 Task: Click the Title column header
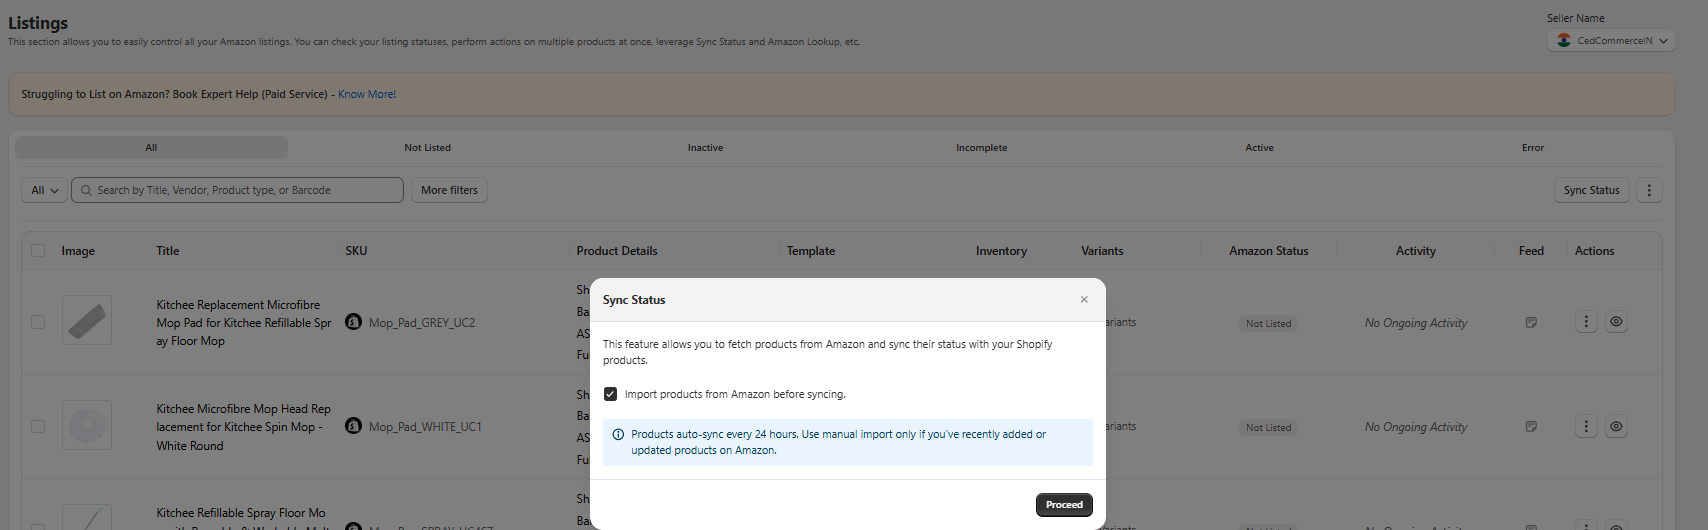click(168, 251)
